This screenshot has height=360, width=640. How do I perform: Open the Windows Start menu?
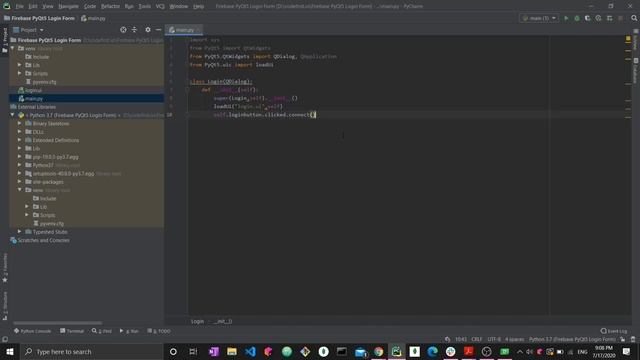(9, 351)
